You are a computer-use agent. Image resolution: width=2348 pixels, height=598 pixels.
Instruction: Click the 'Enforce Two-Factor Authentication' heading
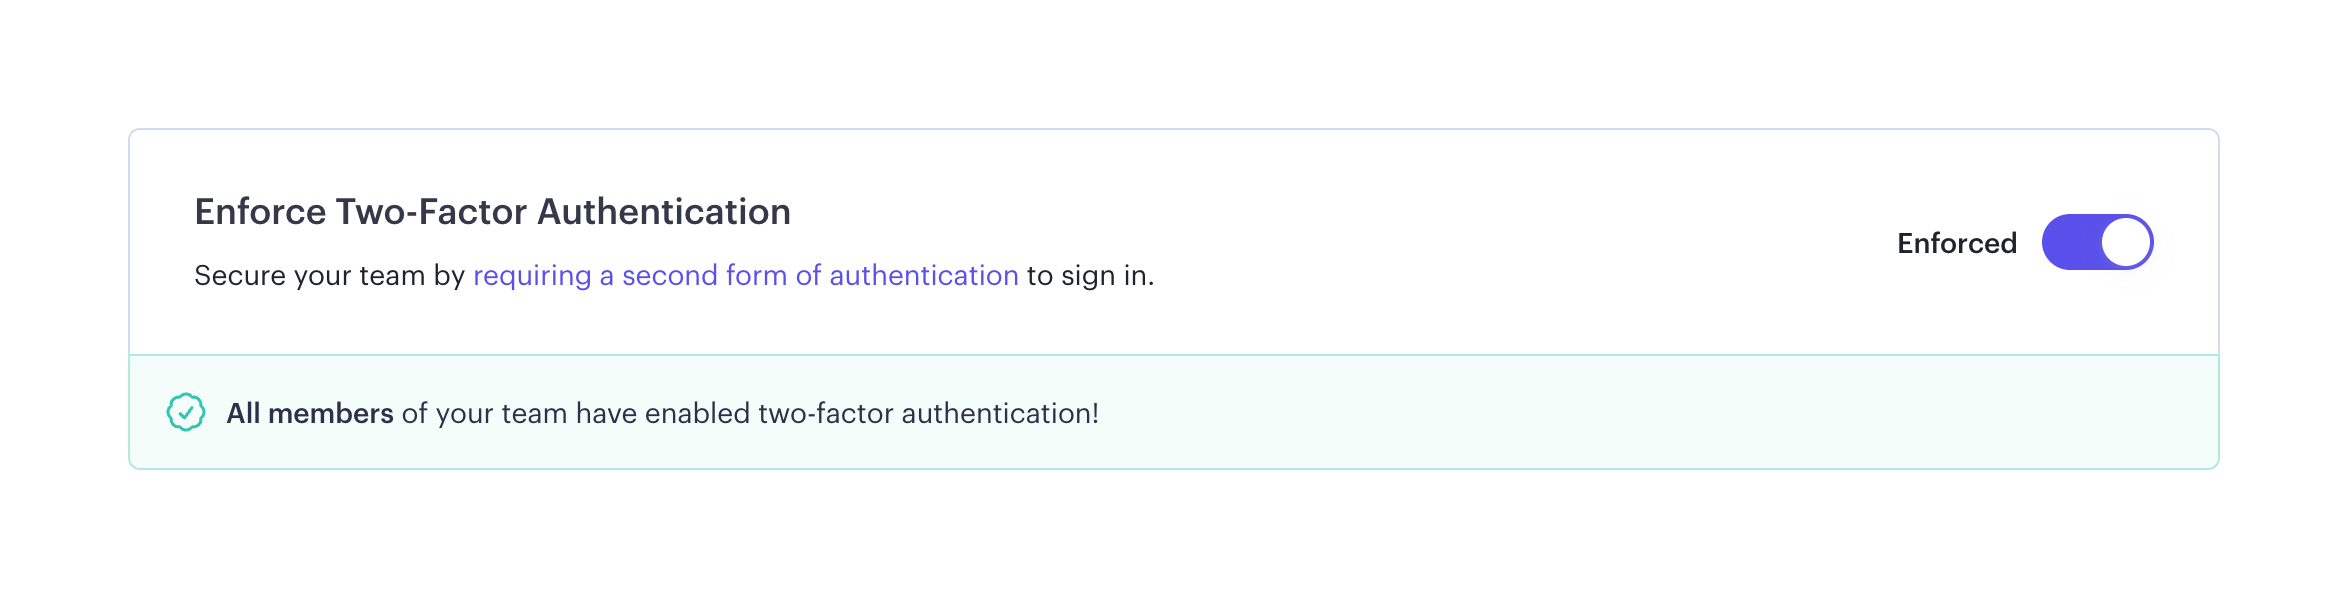(492, 212)
